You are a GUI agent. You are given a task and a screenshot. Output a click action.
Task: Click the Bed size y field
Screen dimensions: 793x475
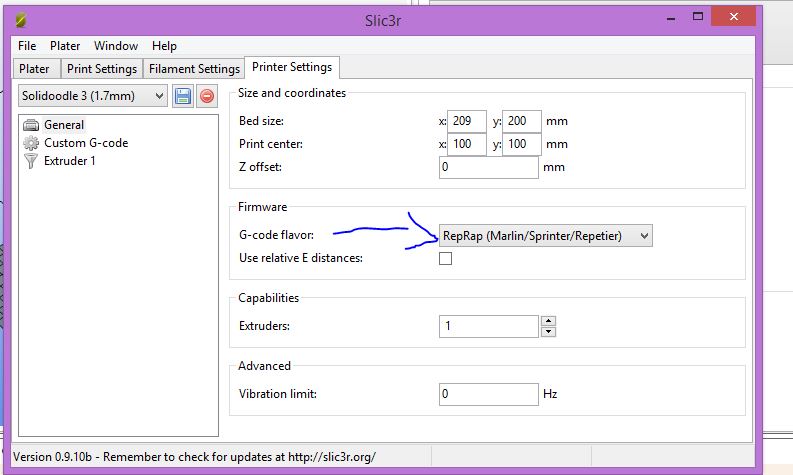[x=522, y=121]
